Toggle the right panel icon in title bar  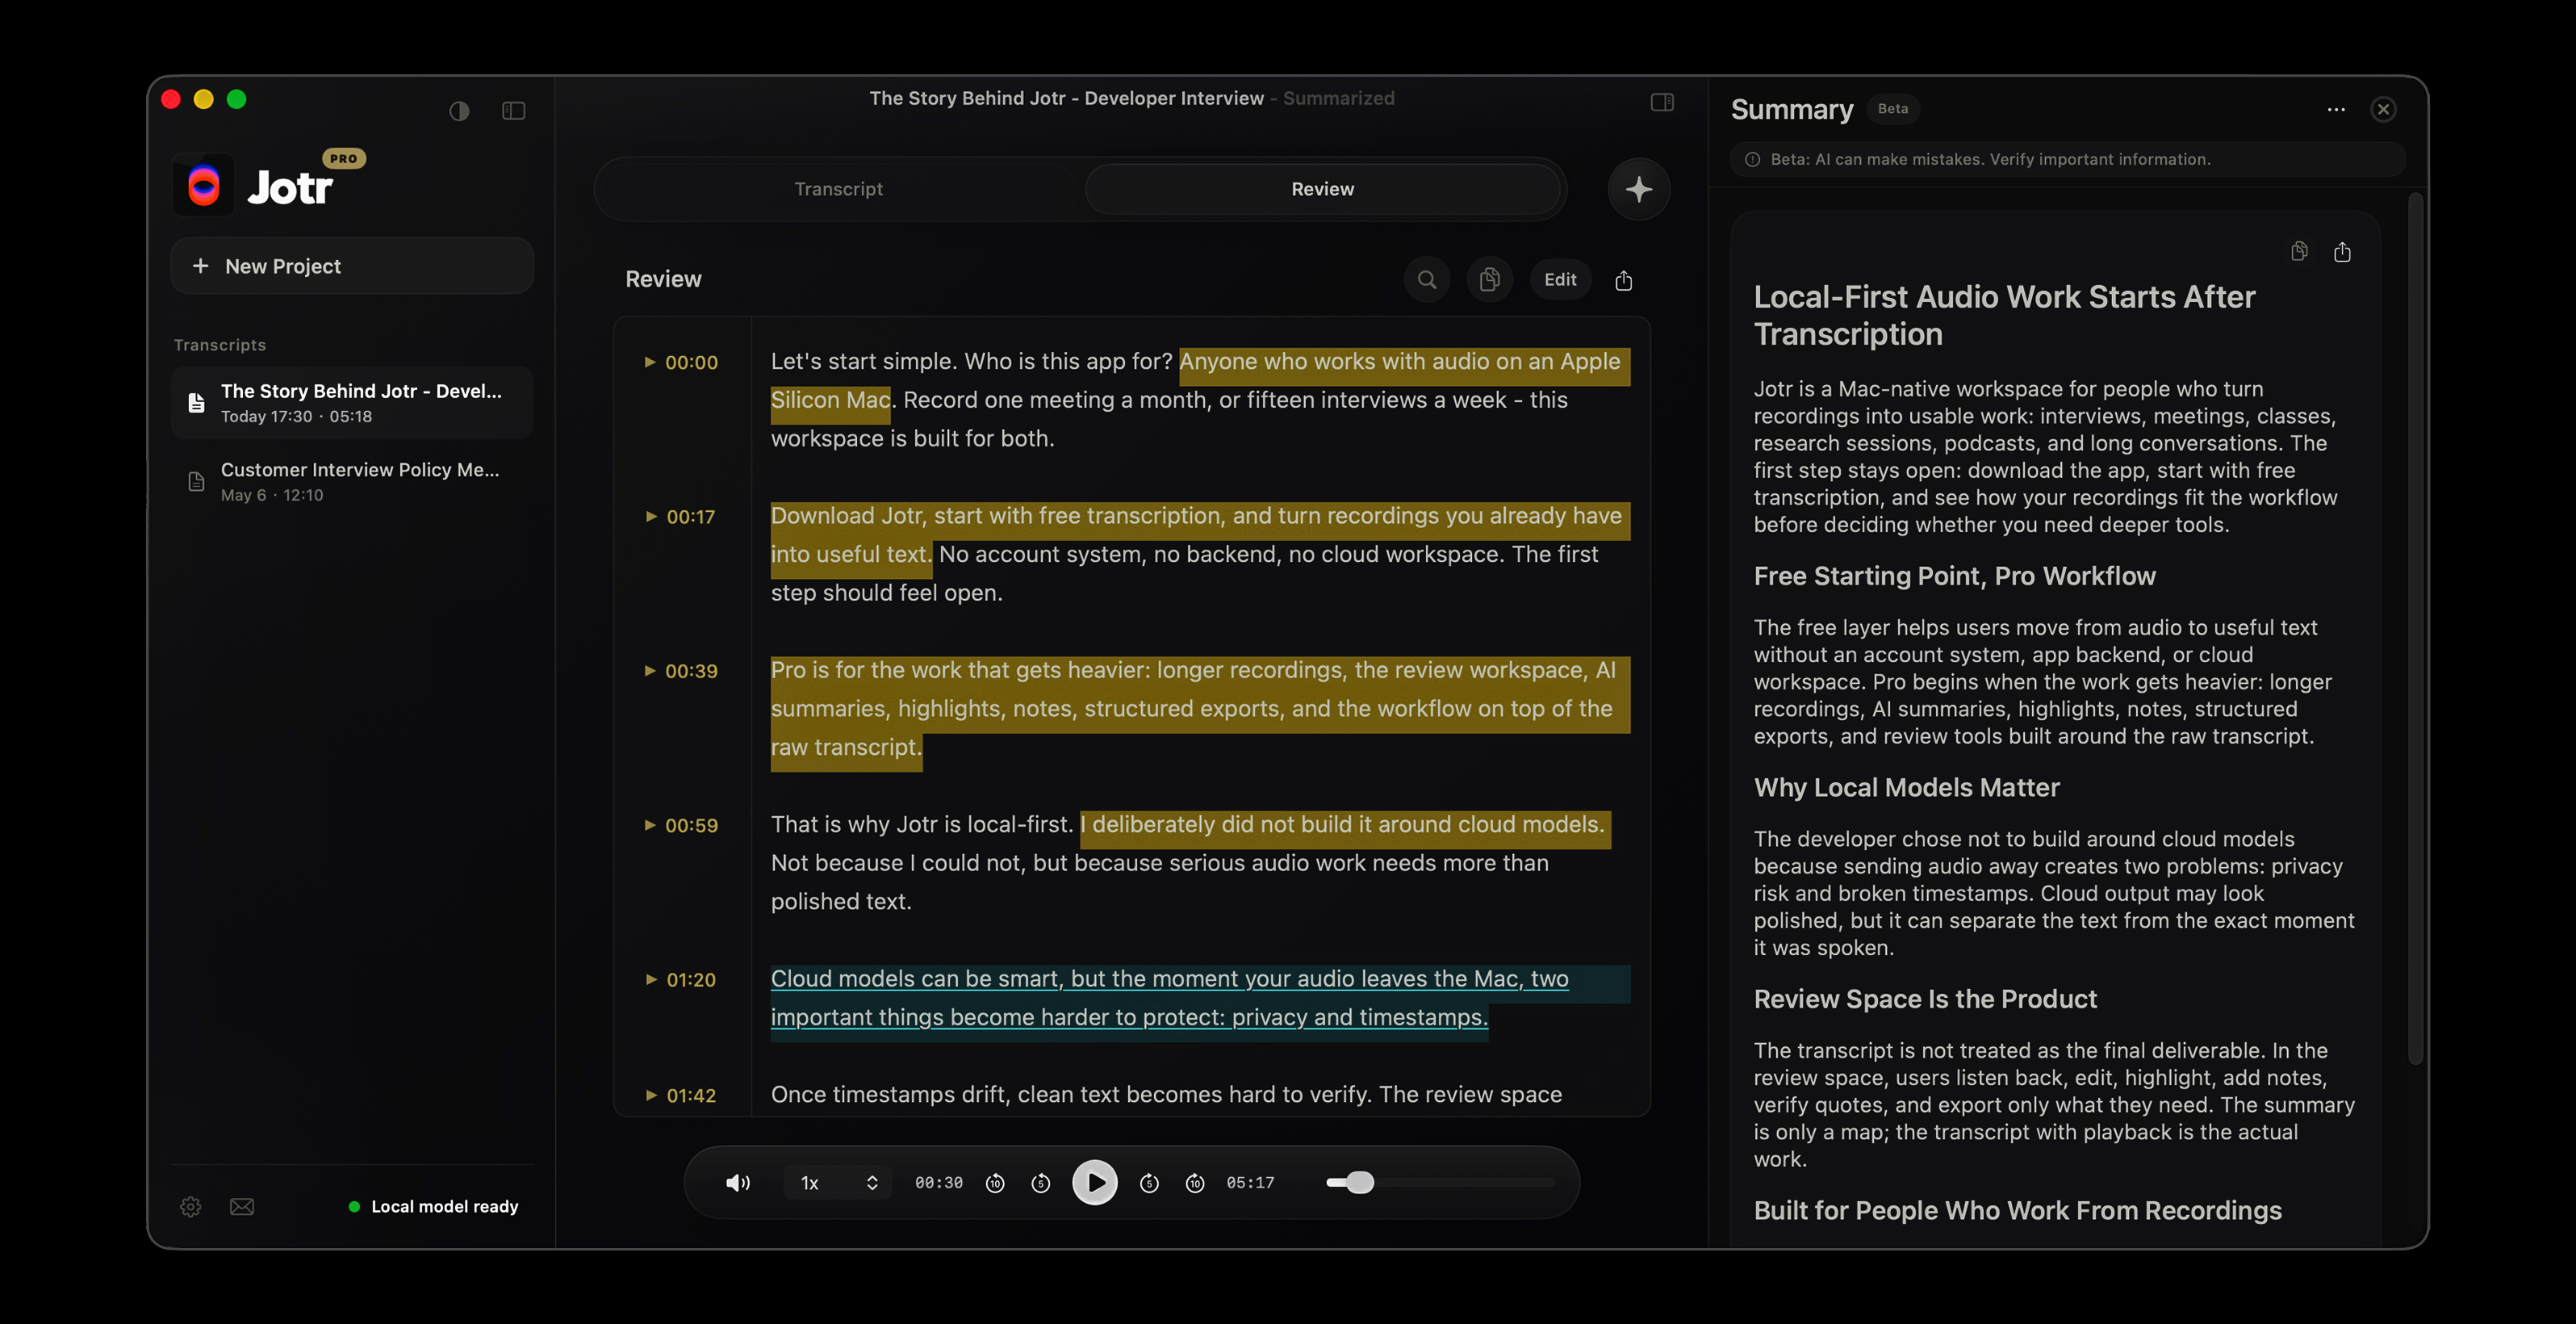[x=1662, y=102]
